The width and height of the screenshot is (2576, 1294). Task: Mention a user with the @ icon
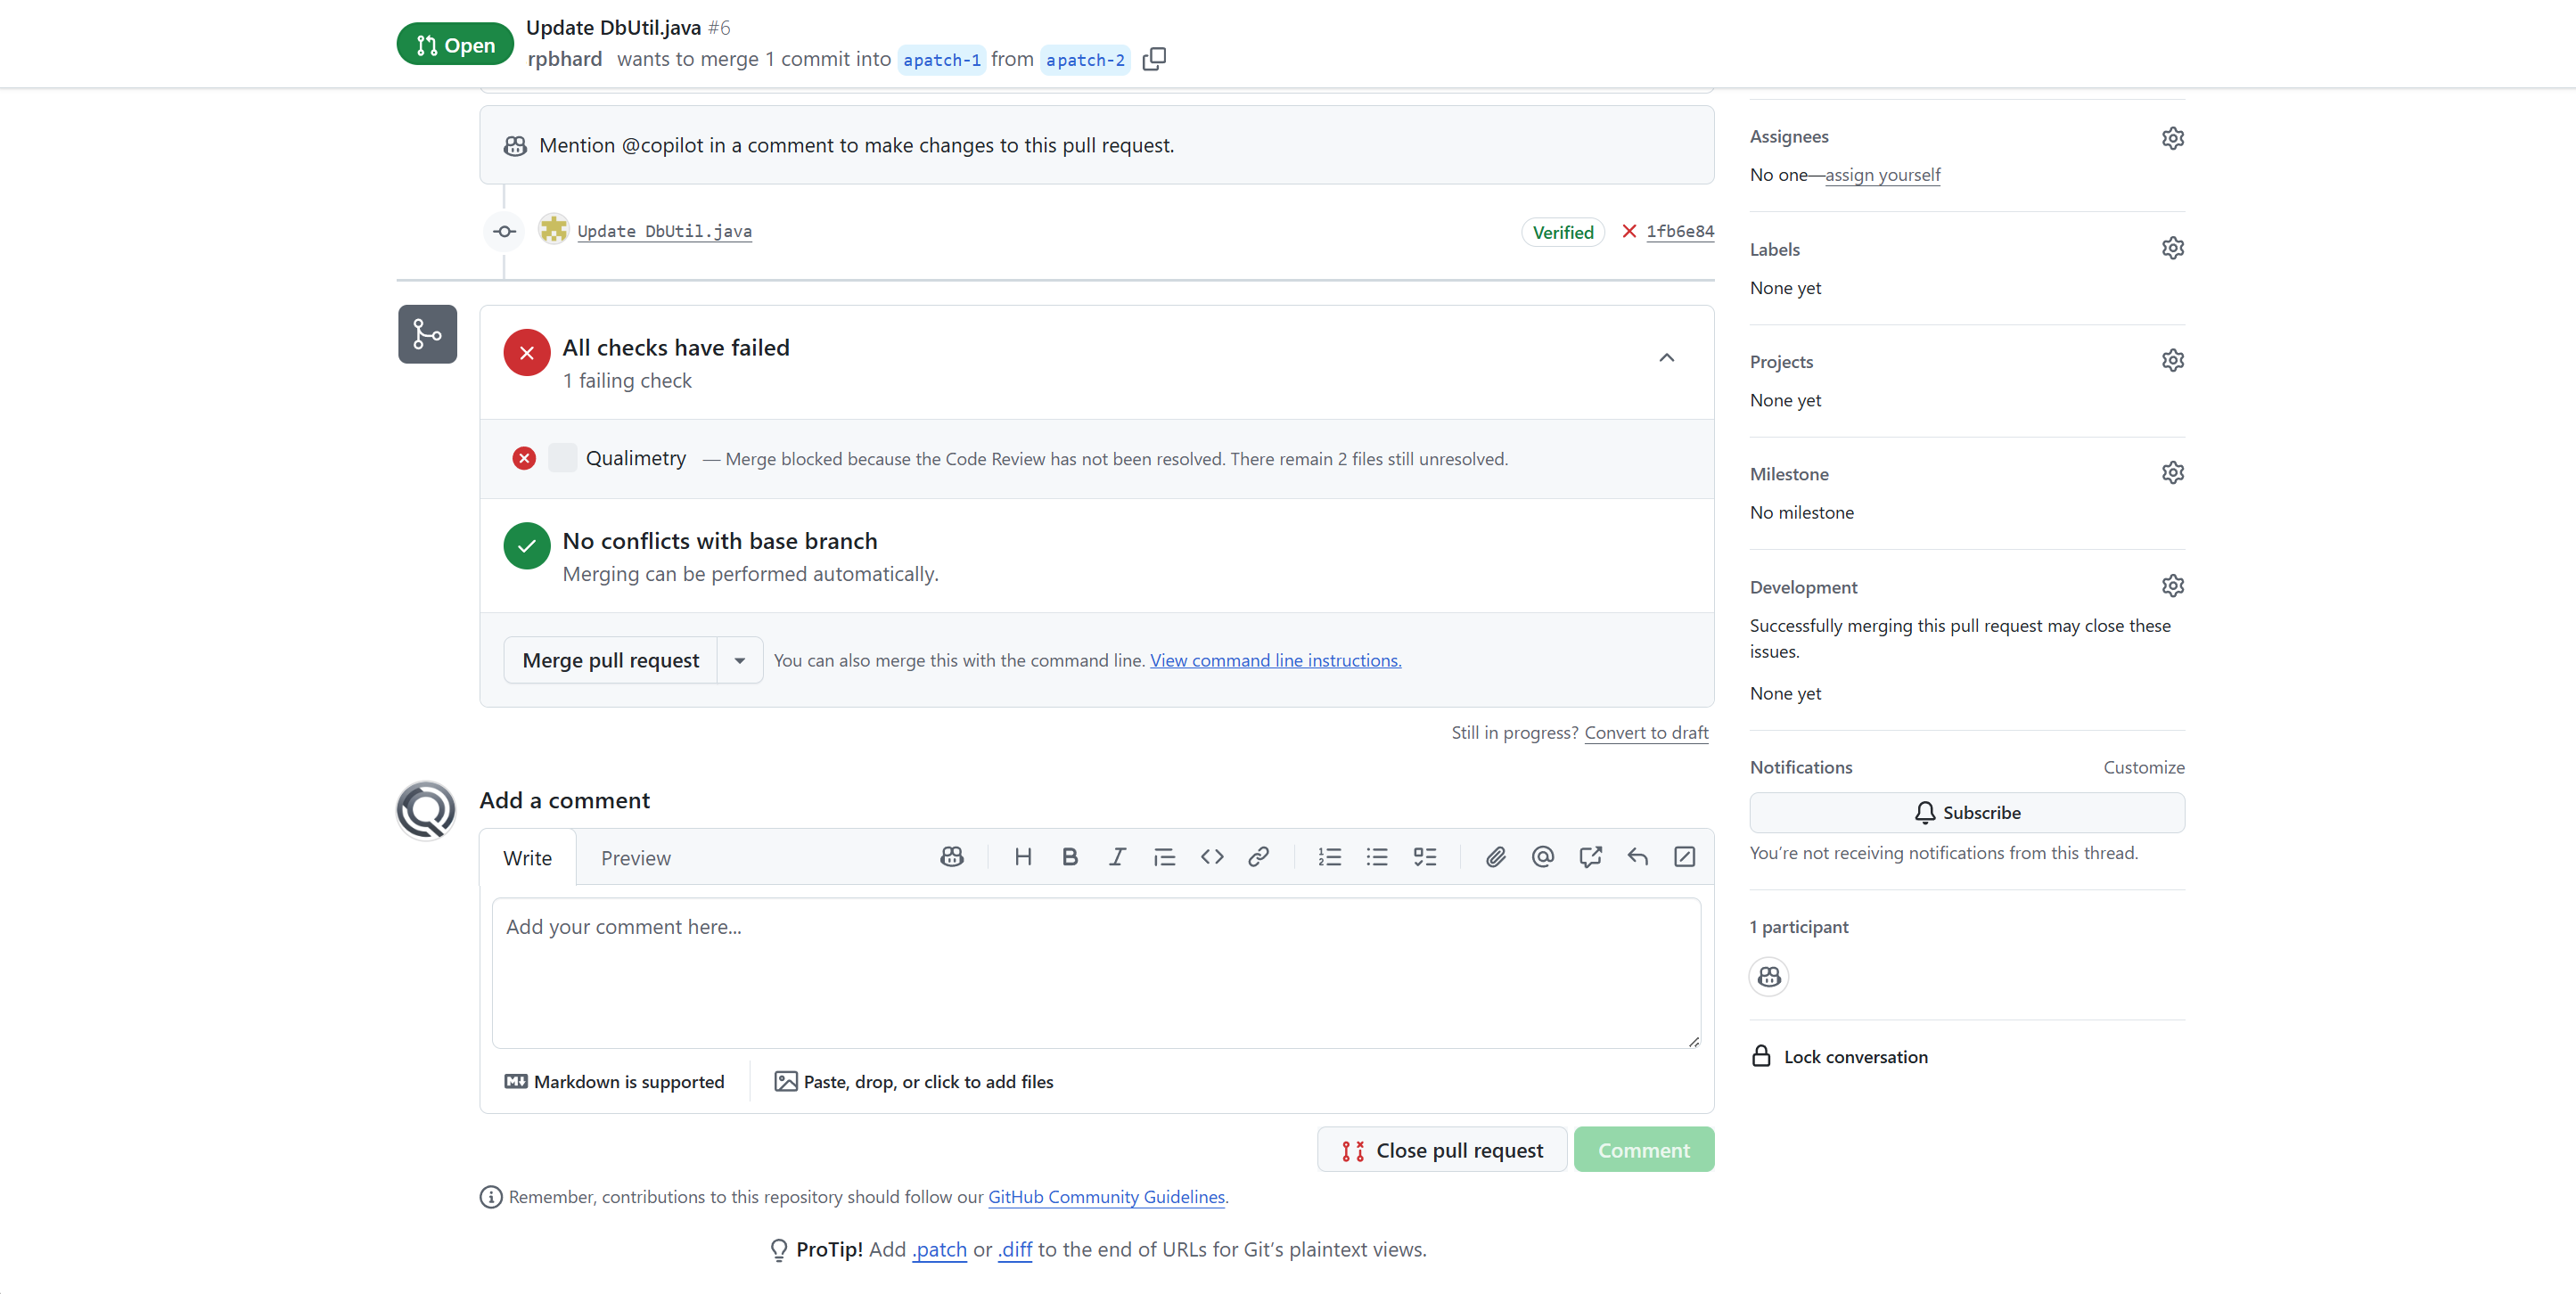pyautogui.click(x=1542, y=857)
